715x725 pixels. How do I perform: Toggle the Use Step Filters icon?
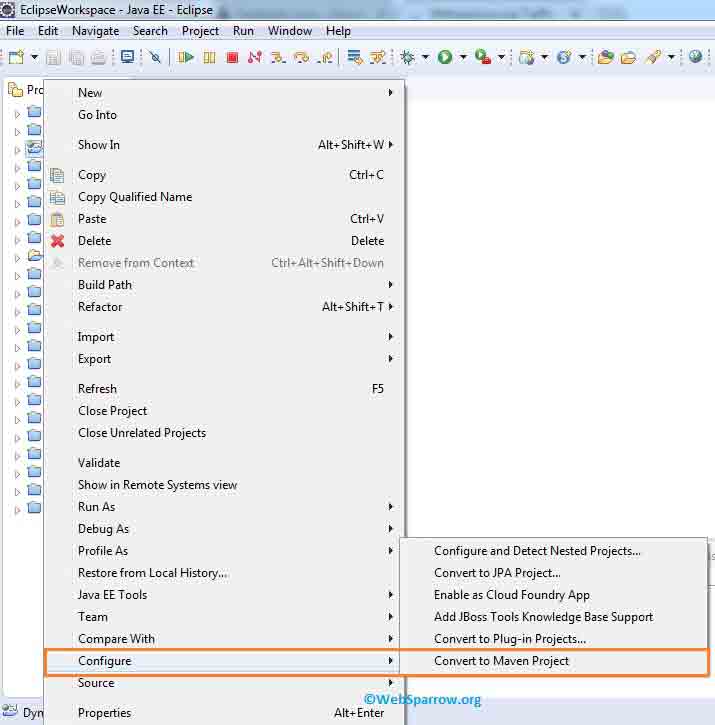[x=378, y=57]
